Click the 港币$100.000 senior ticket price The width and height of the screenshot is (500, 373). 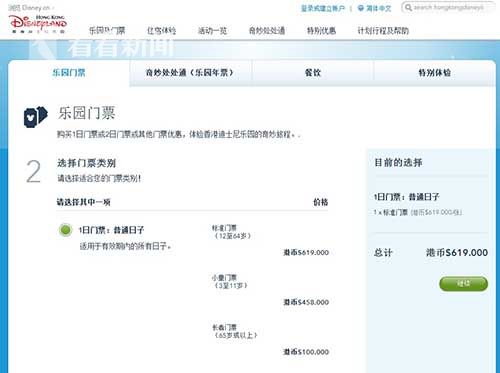point(306,352)
